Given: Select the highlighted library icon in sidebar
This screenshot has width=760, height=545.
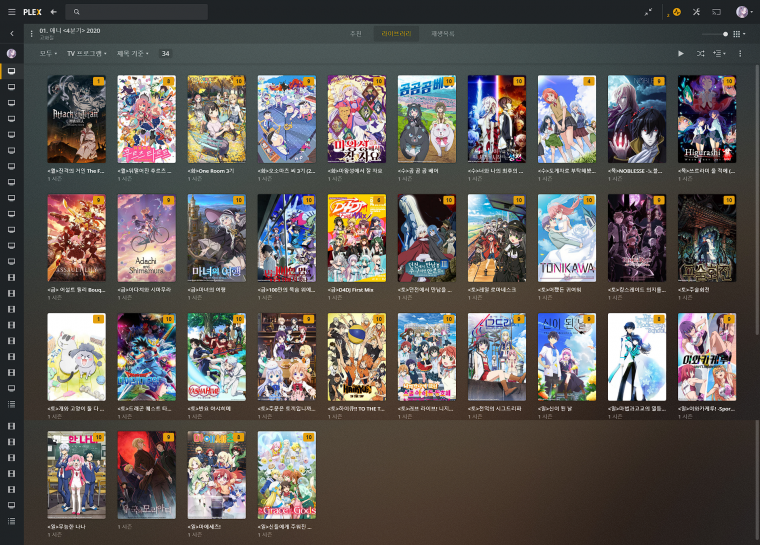Looking at the screenshot, I should 12,71.
